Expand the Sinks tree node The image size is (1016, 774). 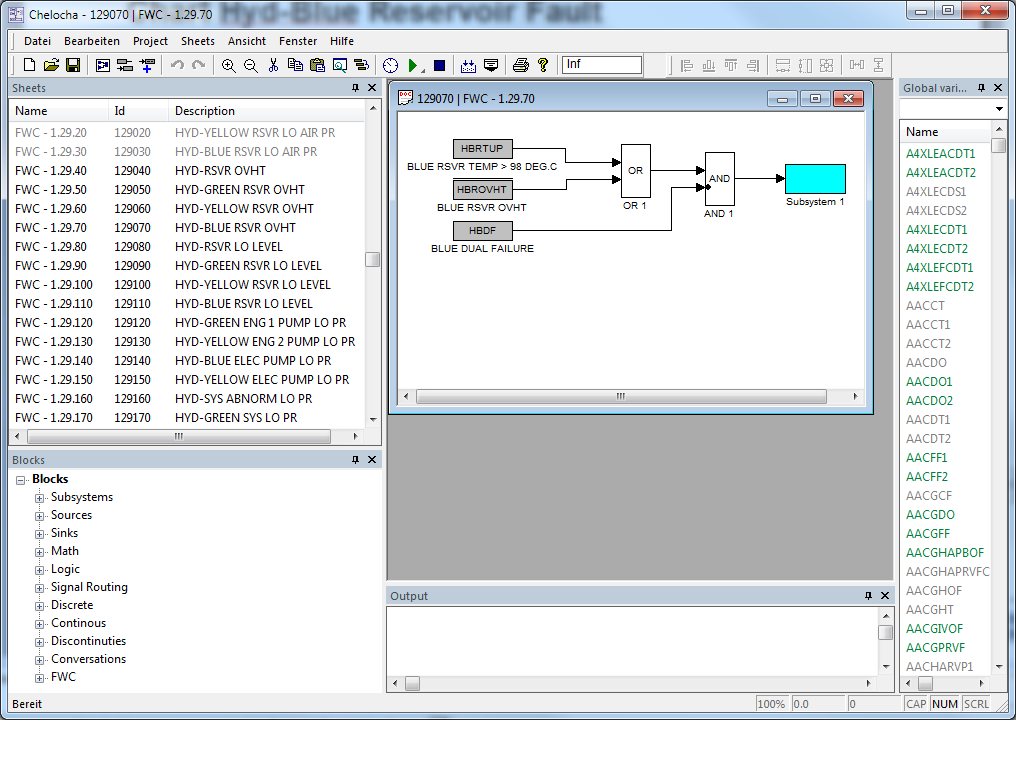click(x=40, y=534)
